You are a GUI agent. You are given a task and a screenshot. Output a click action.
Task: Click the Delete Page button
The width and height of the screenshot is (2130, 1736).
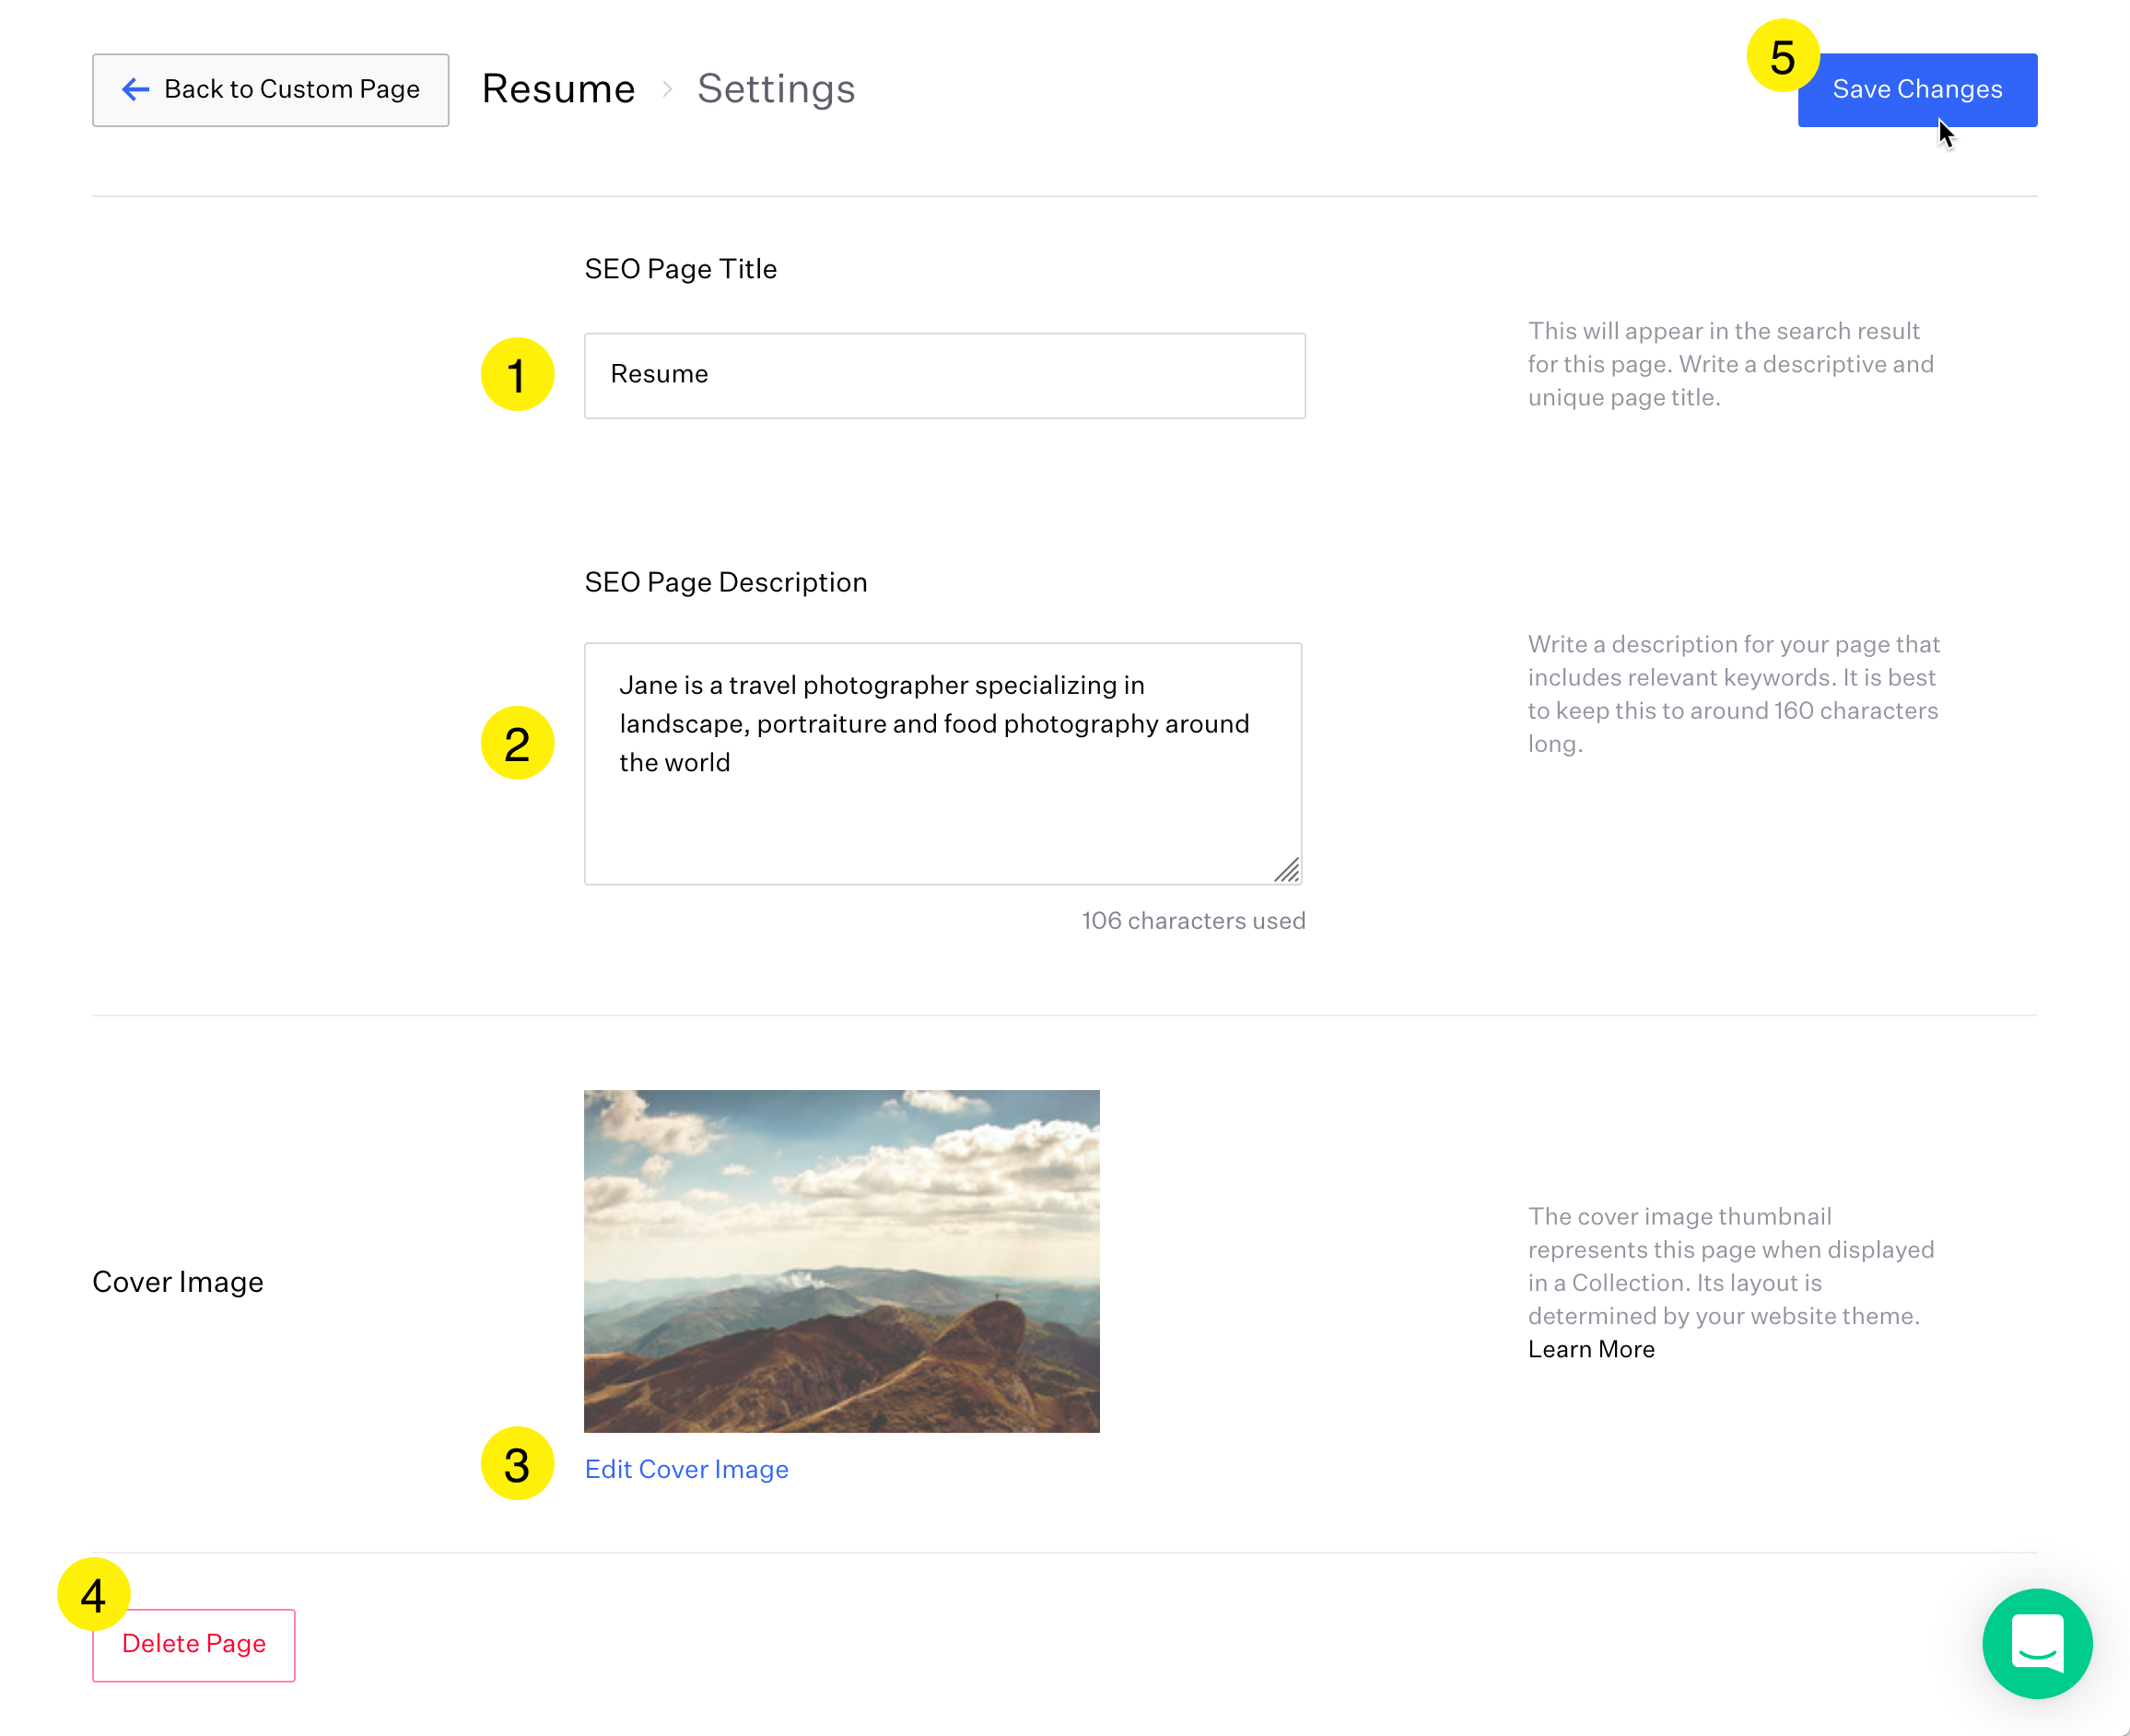194,1644
